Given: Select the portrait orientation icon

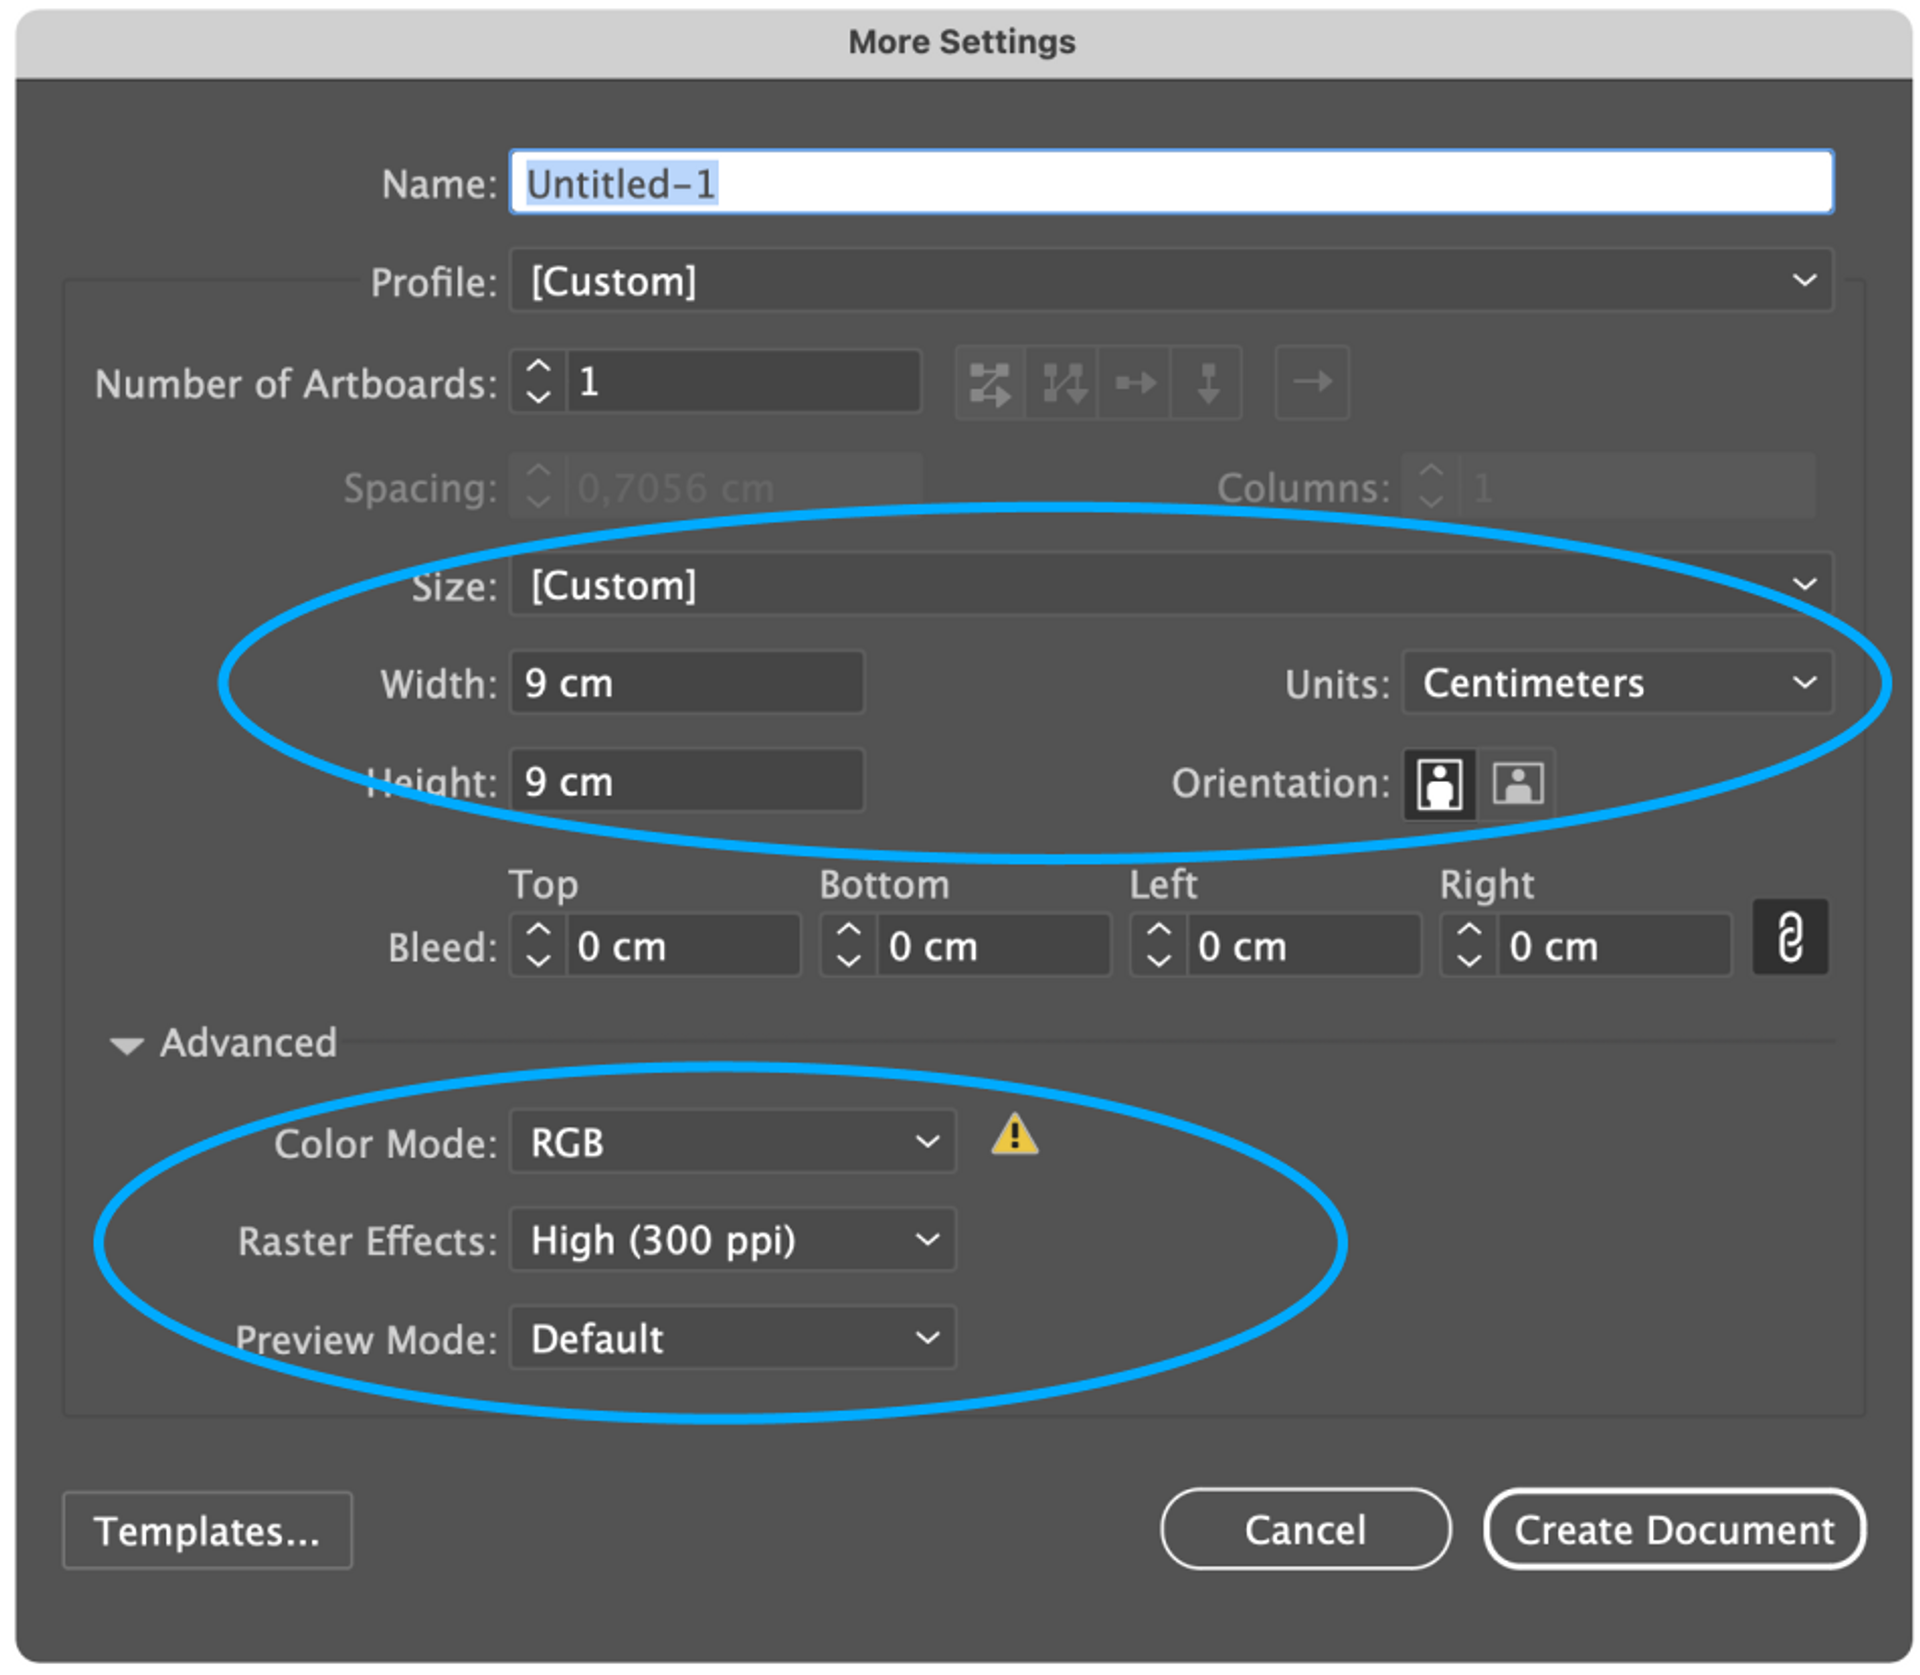Looking at the screenshot, I should (x=1438, y=784).
